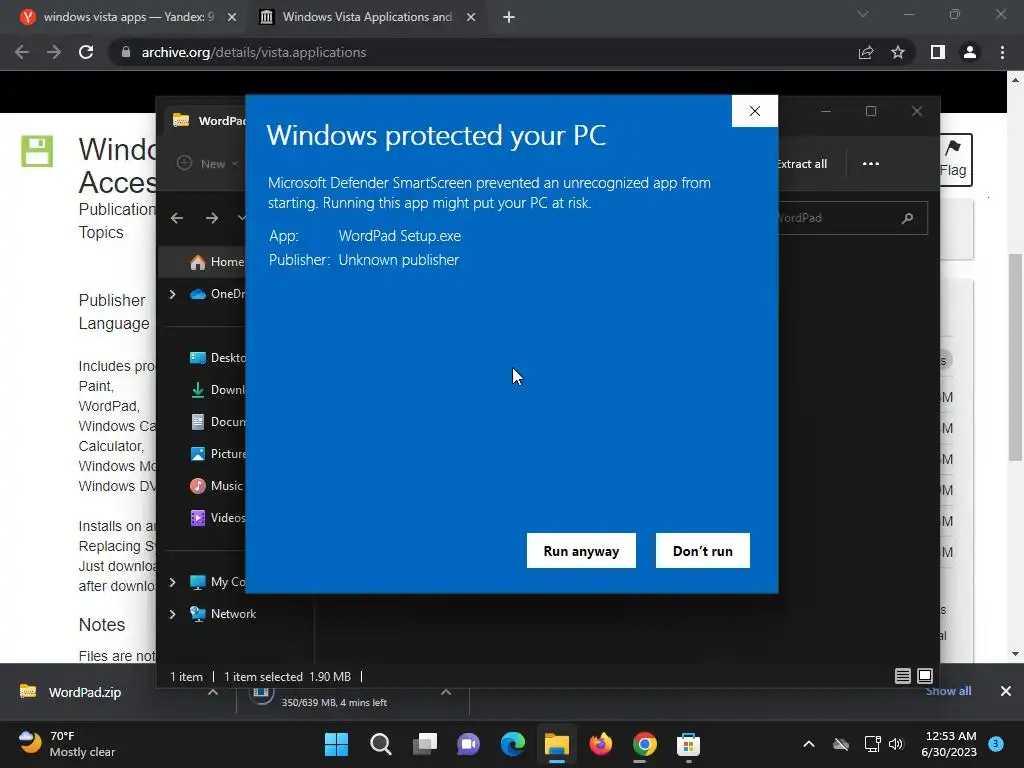Open Task View on taskbar
Viewport: 1024px width, 768px height.
(x=424, y=744)
